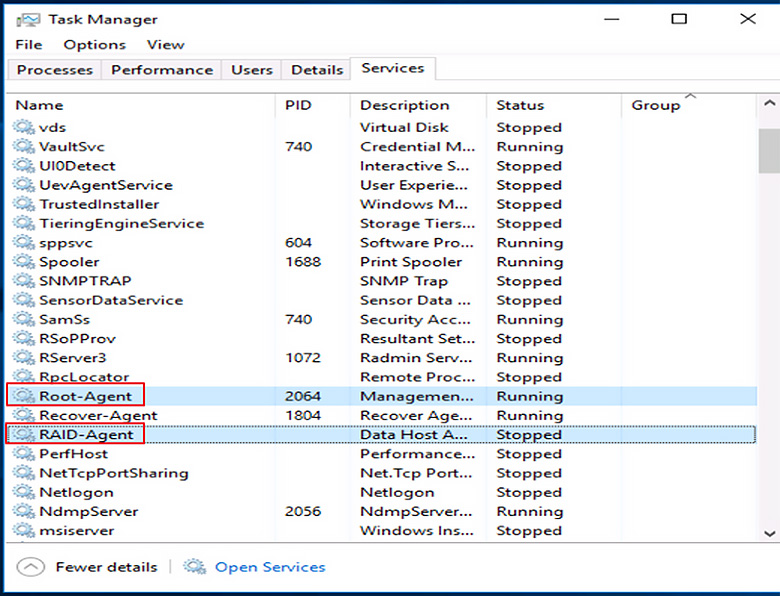Click the SNMP Trap description
The image size is (780, 596).
tap(403, 281)
